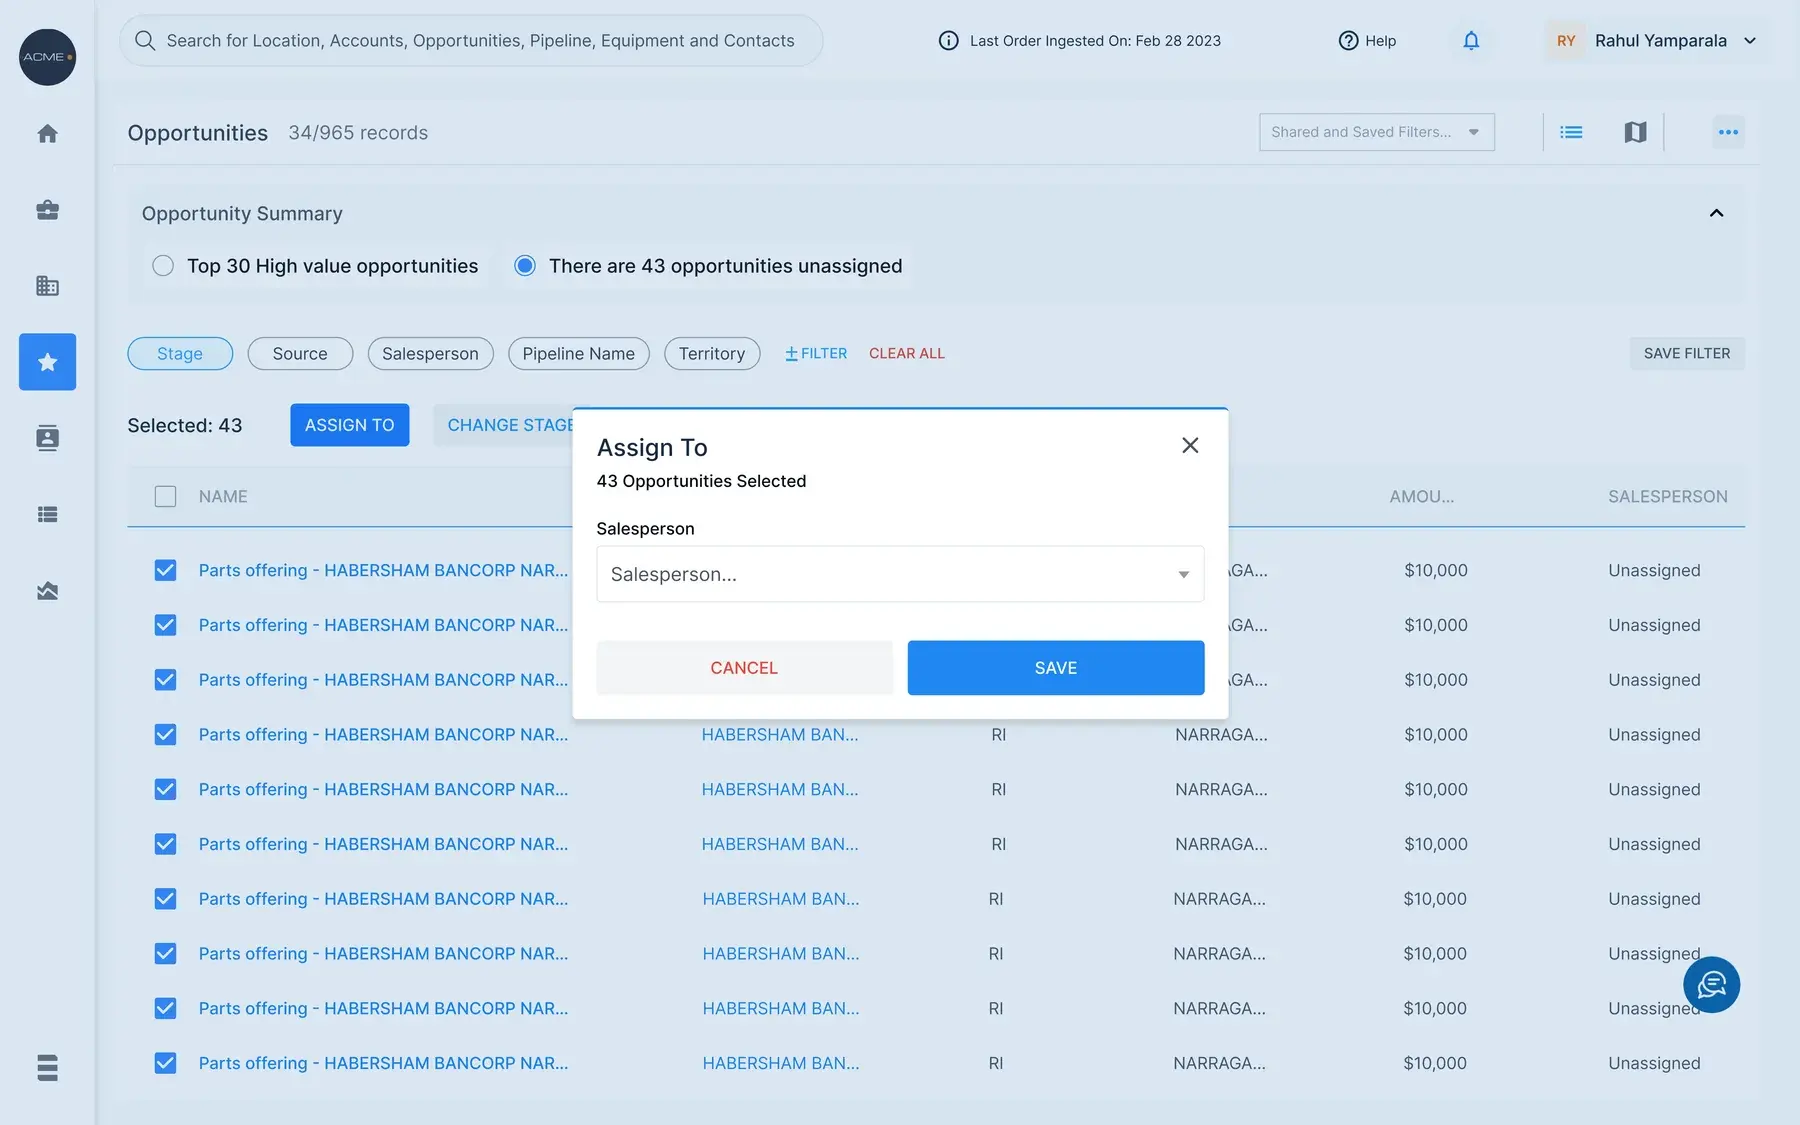This screenshot has height=1125, width=1800.
Task: Click the Selected: 43 label
Action: point(185,425)
